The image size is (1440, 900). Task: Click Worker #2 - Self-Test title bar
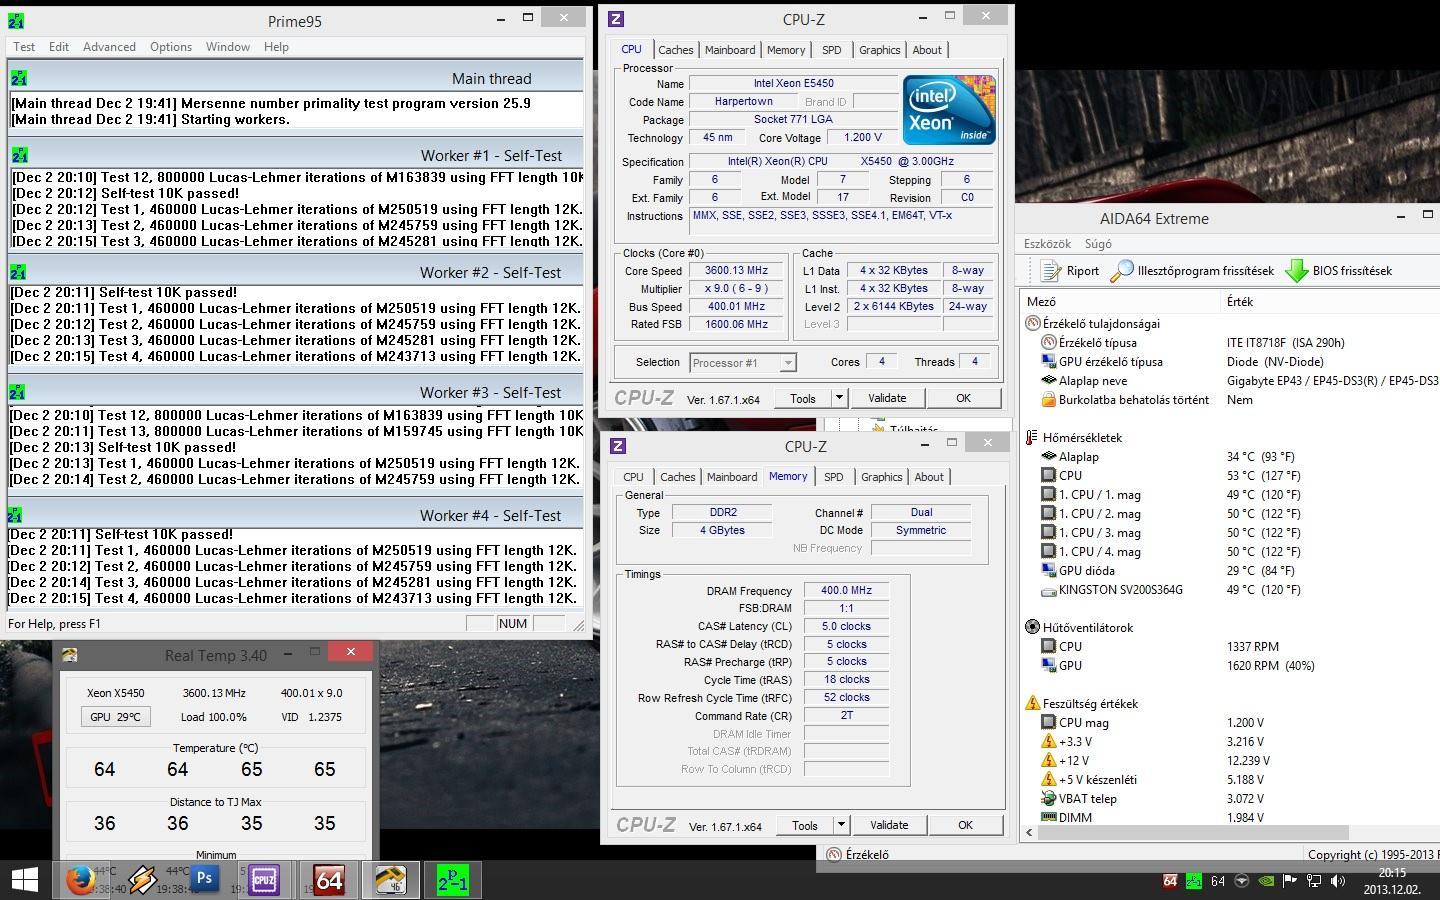tap(295, 272)
